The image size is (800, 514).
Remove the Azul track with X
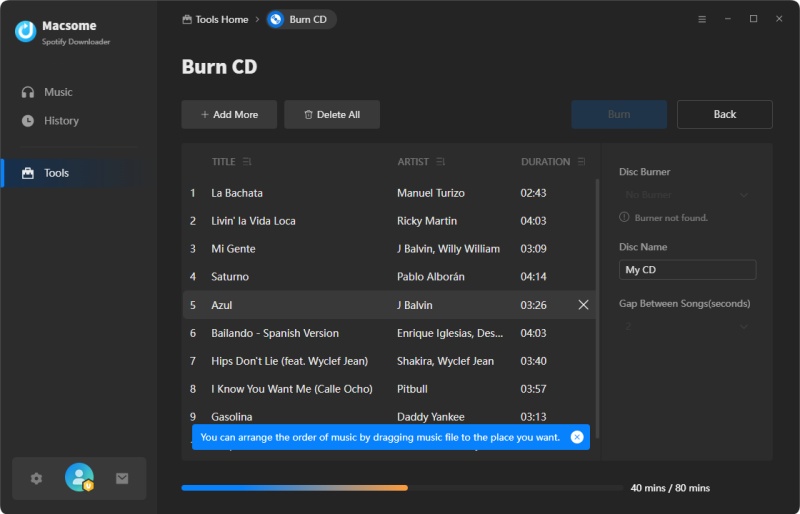point(583,305)
